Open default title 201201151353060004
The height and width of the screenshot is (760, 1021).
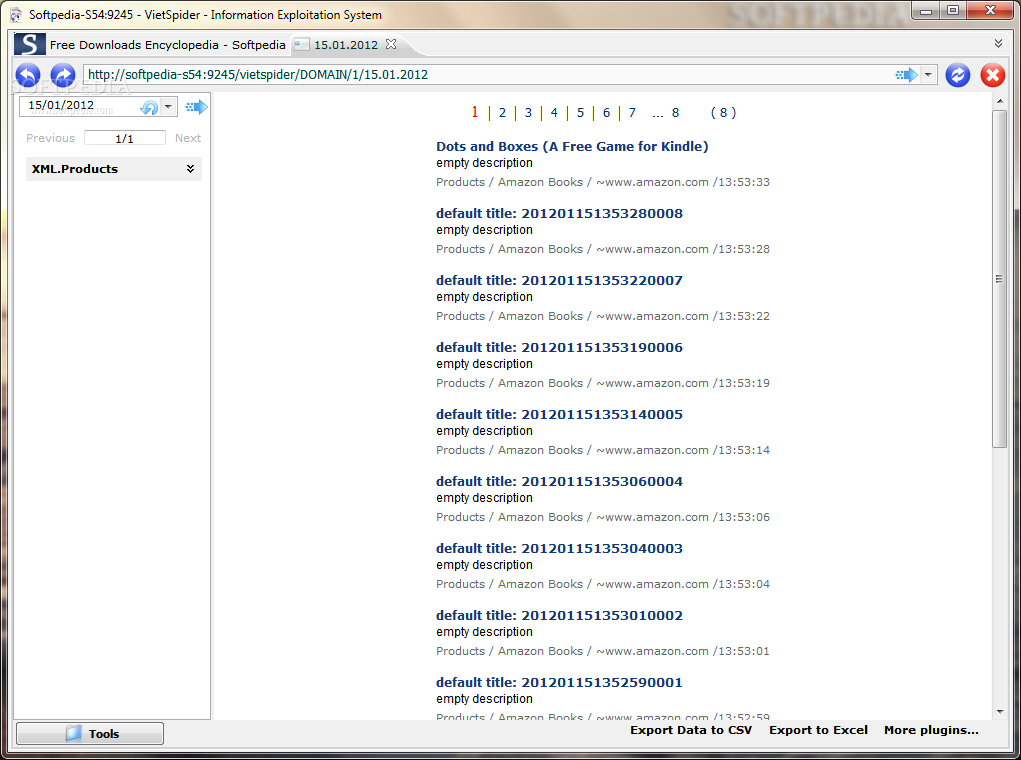[559, 482]
